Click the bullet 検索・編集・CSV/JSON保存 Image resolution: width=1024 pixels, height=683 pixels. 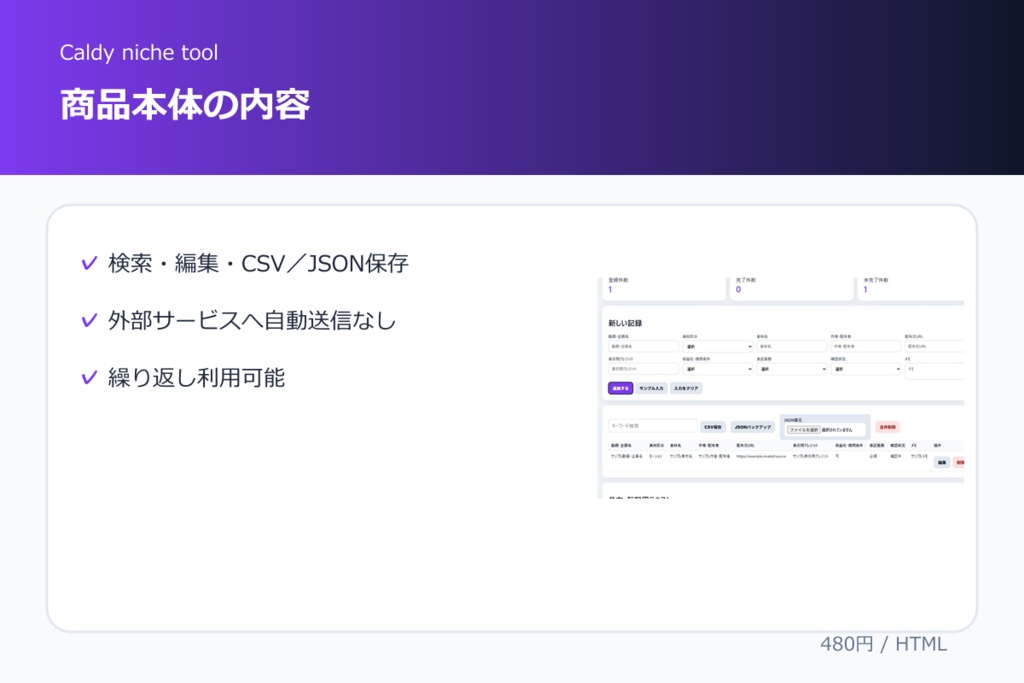pyautogui.click(x=258, y=263)
